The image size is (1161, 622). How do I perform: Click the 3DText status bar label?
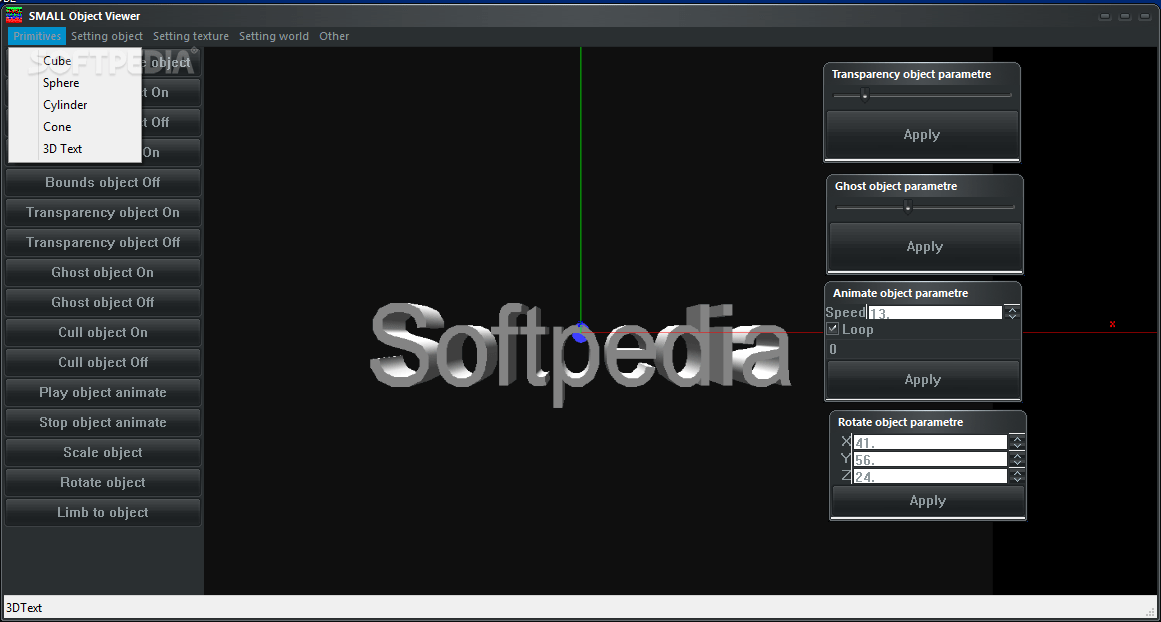pos(24,608)
